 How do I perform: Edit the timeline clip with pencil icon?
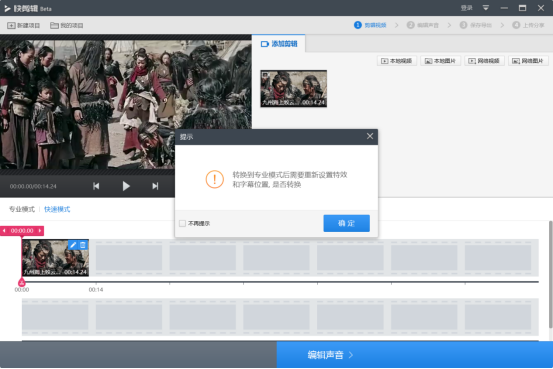pyautogui.click(x=73, y=245)
